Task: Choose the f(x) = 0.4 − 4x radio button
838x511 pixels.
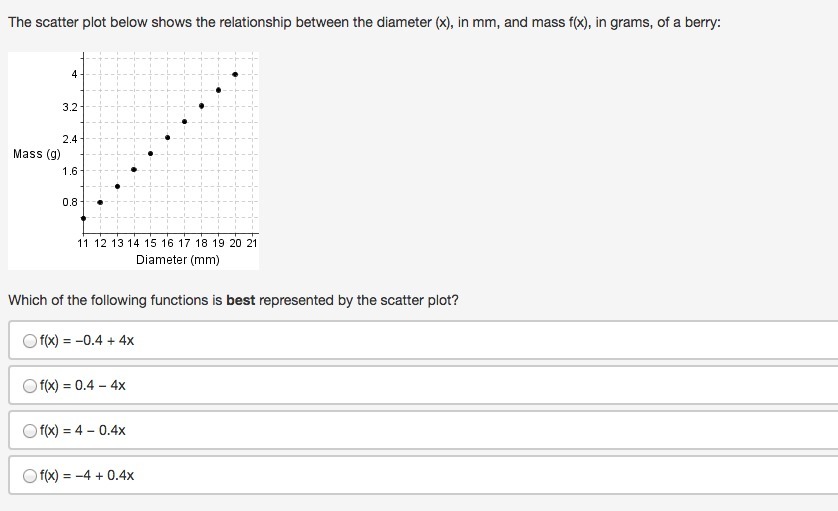Action: (x=30, y=385)
